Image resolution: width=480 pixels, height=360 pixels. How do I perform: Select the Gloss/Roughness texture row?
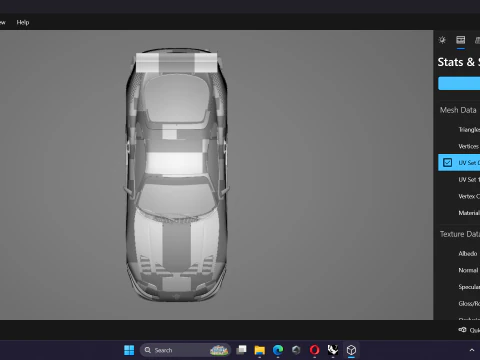click(459, 304)
